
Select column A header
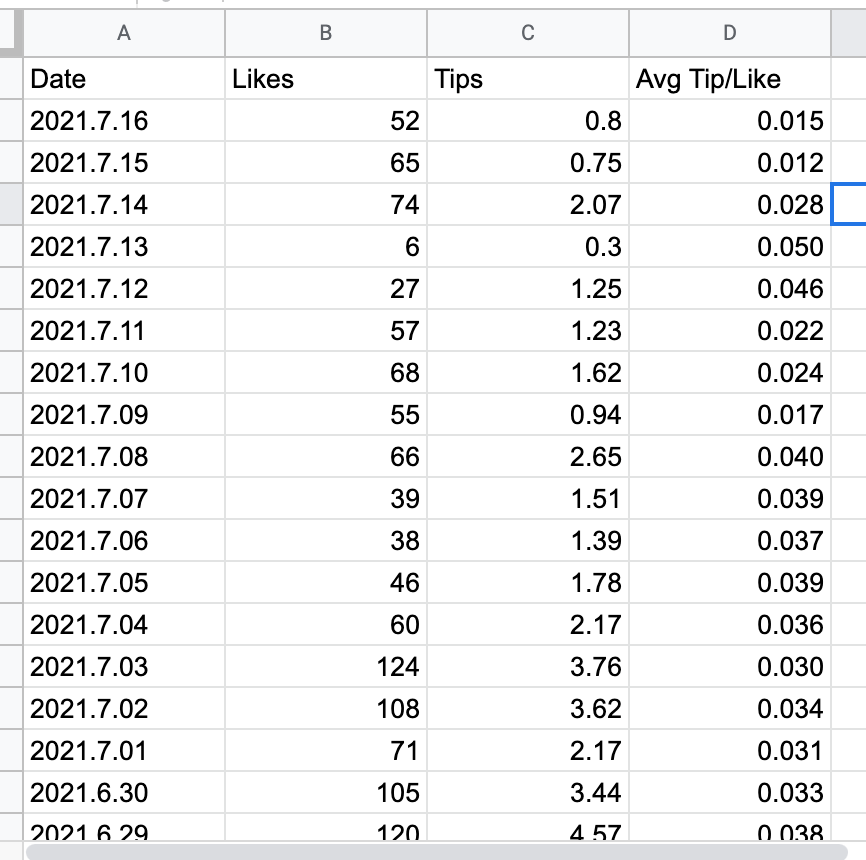[x=124, y=33]
